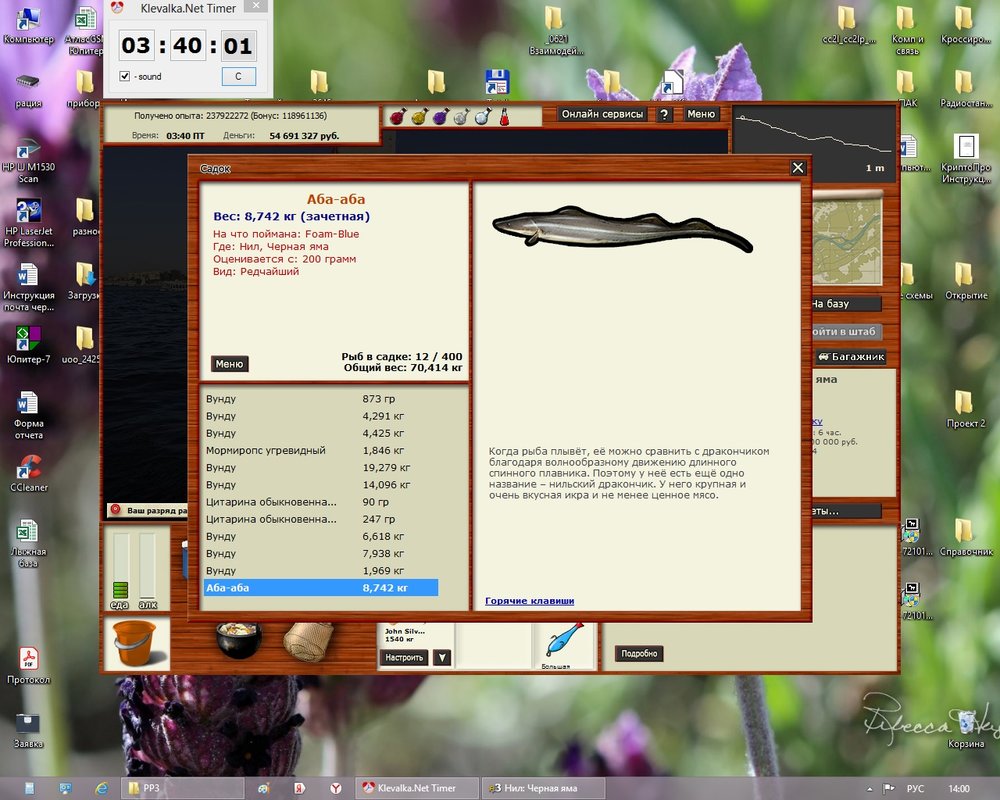This screenshot has height=800, width=1000.
Task: Open the help question mark button
Action: (665, 114)
